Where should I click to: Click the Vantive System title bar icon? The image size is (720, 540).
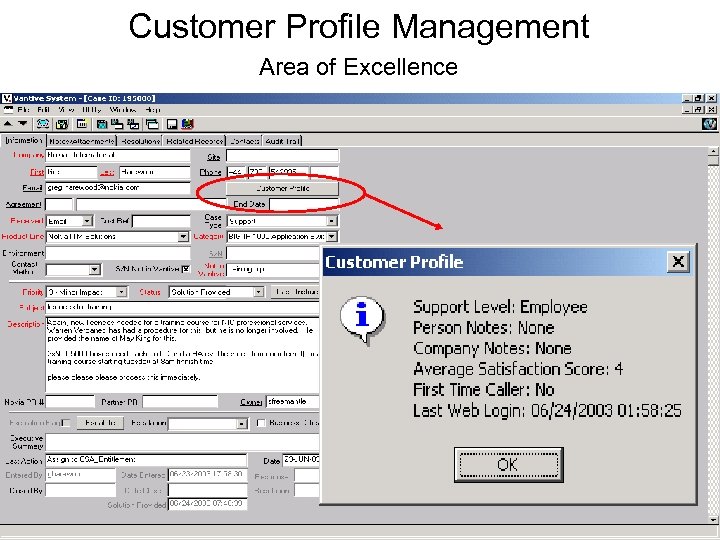(6, 98)
